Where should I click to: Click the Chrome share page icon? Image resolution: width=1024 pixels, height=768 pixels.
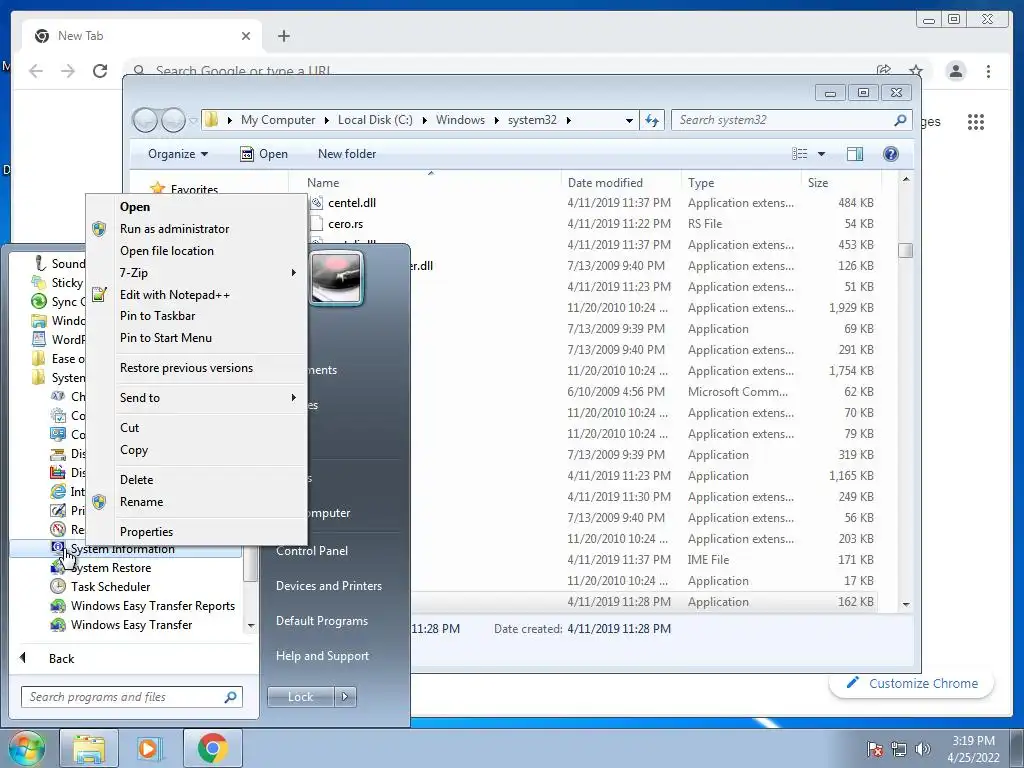(x=884, y=71)
